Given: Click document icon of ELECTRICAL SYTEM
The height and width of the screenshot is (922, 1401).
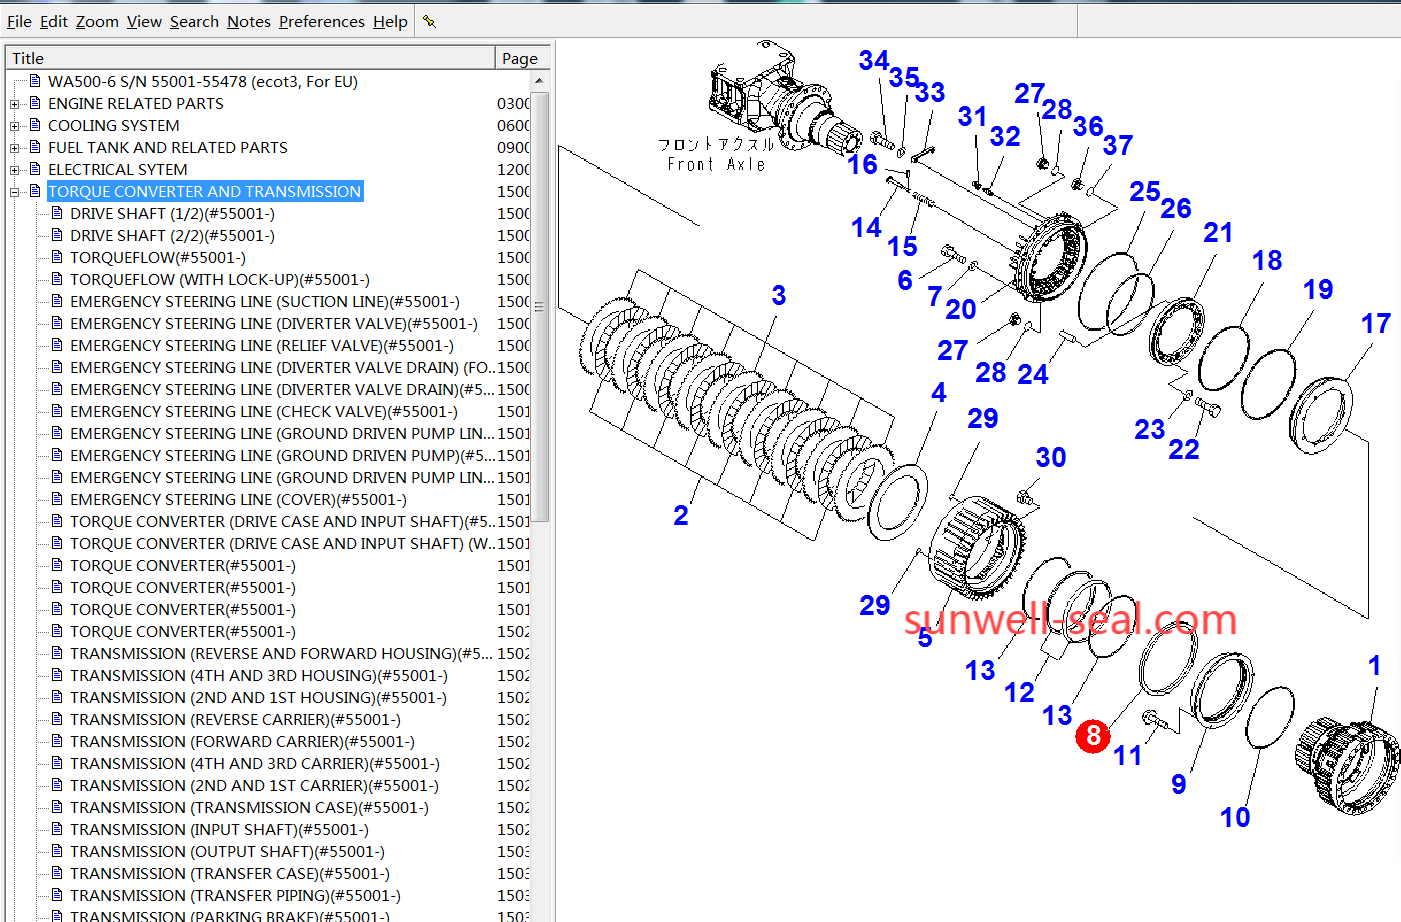Looking at the screenshot, I should pyautogui.click(x=35, y=169).
